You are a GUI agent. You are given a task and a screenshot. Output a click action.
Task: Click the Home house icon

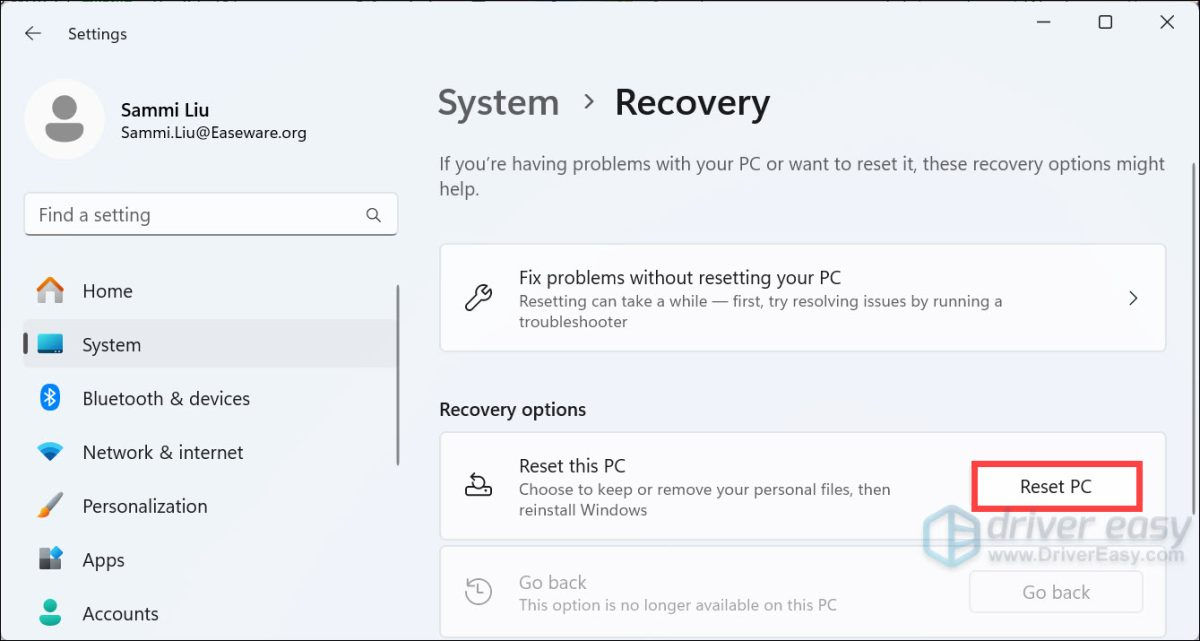pos(50,291)
